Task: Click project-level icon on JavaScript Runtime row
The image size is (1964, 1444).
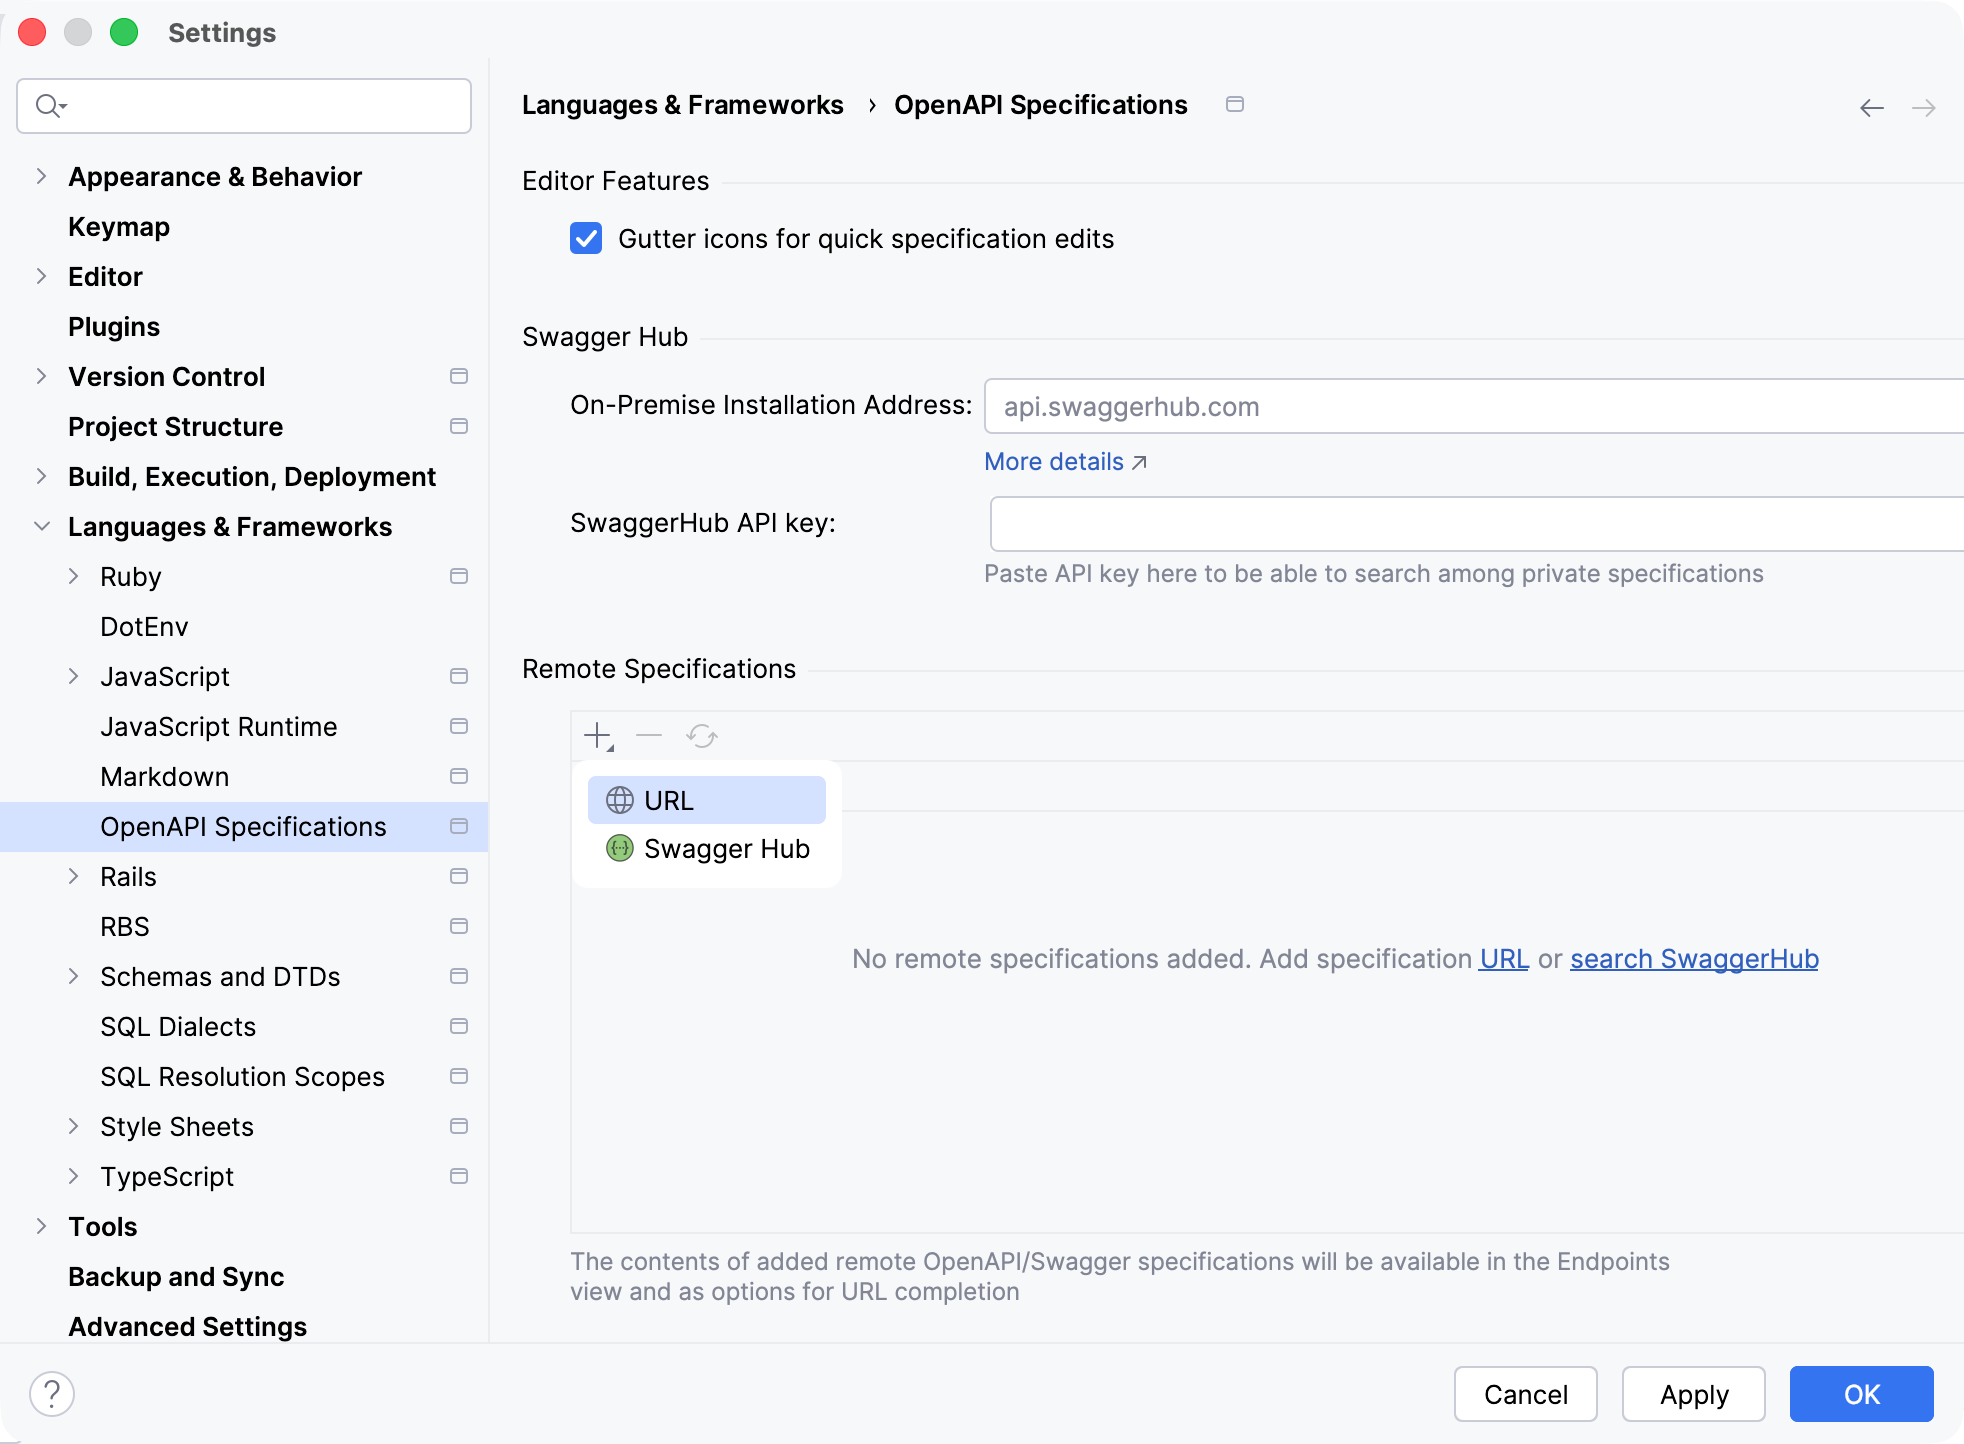Action: [x=459, y=726]
